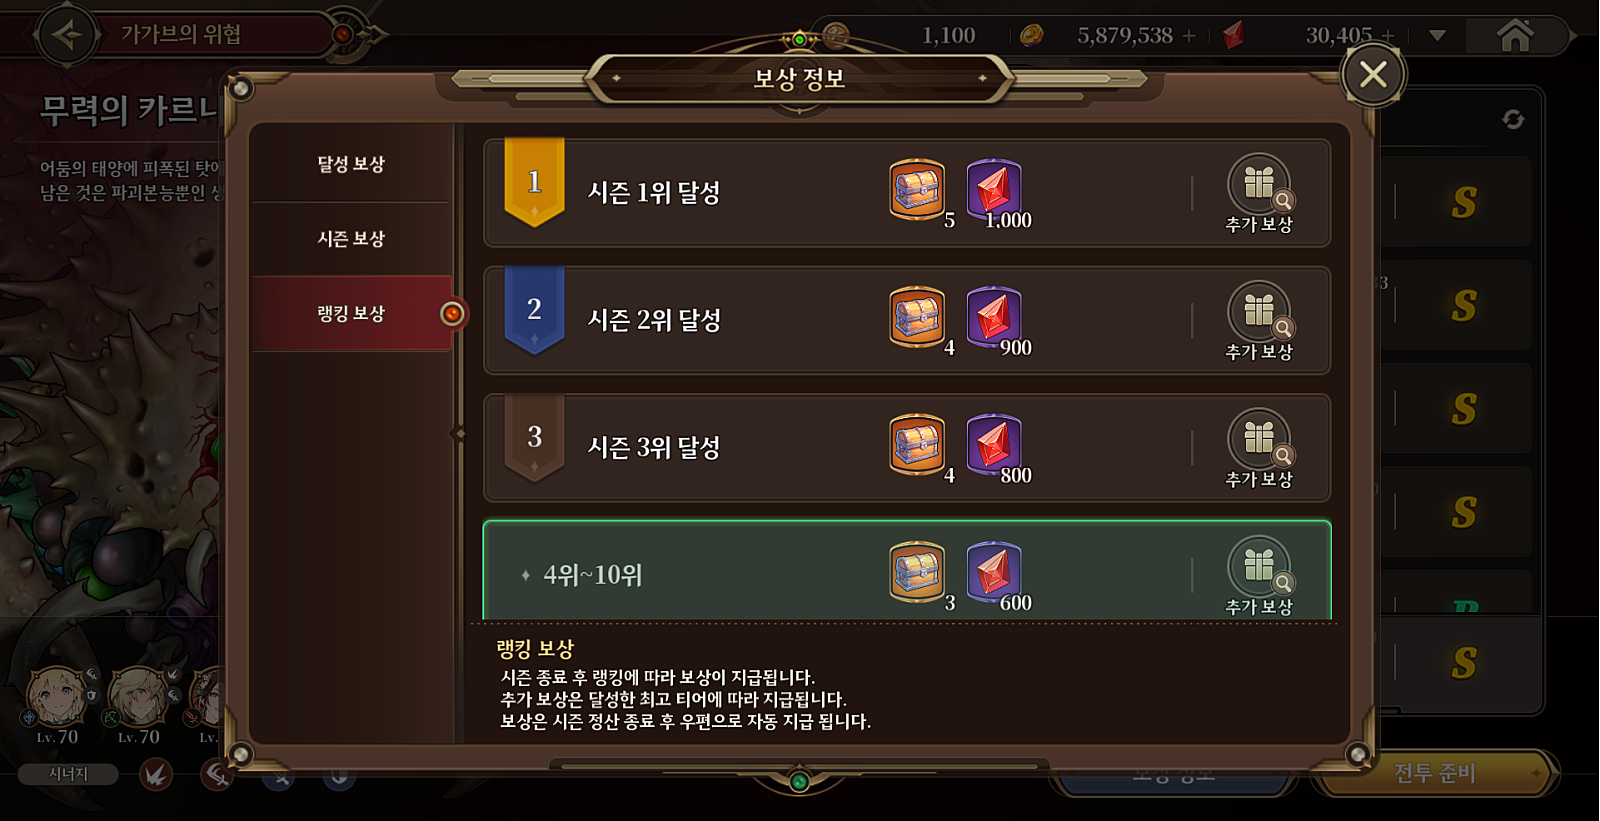
Task: Select first Lv.70 hero portrait
Action: pyautogui.click(x=57, y=697)
